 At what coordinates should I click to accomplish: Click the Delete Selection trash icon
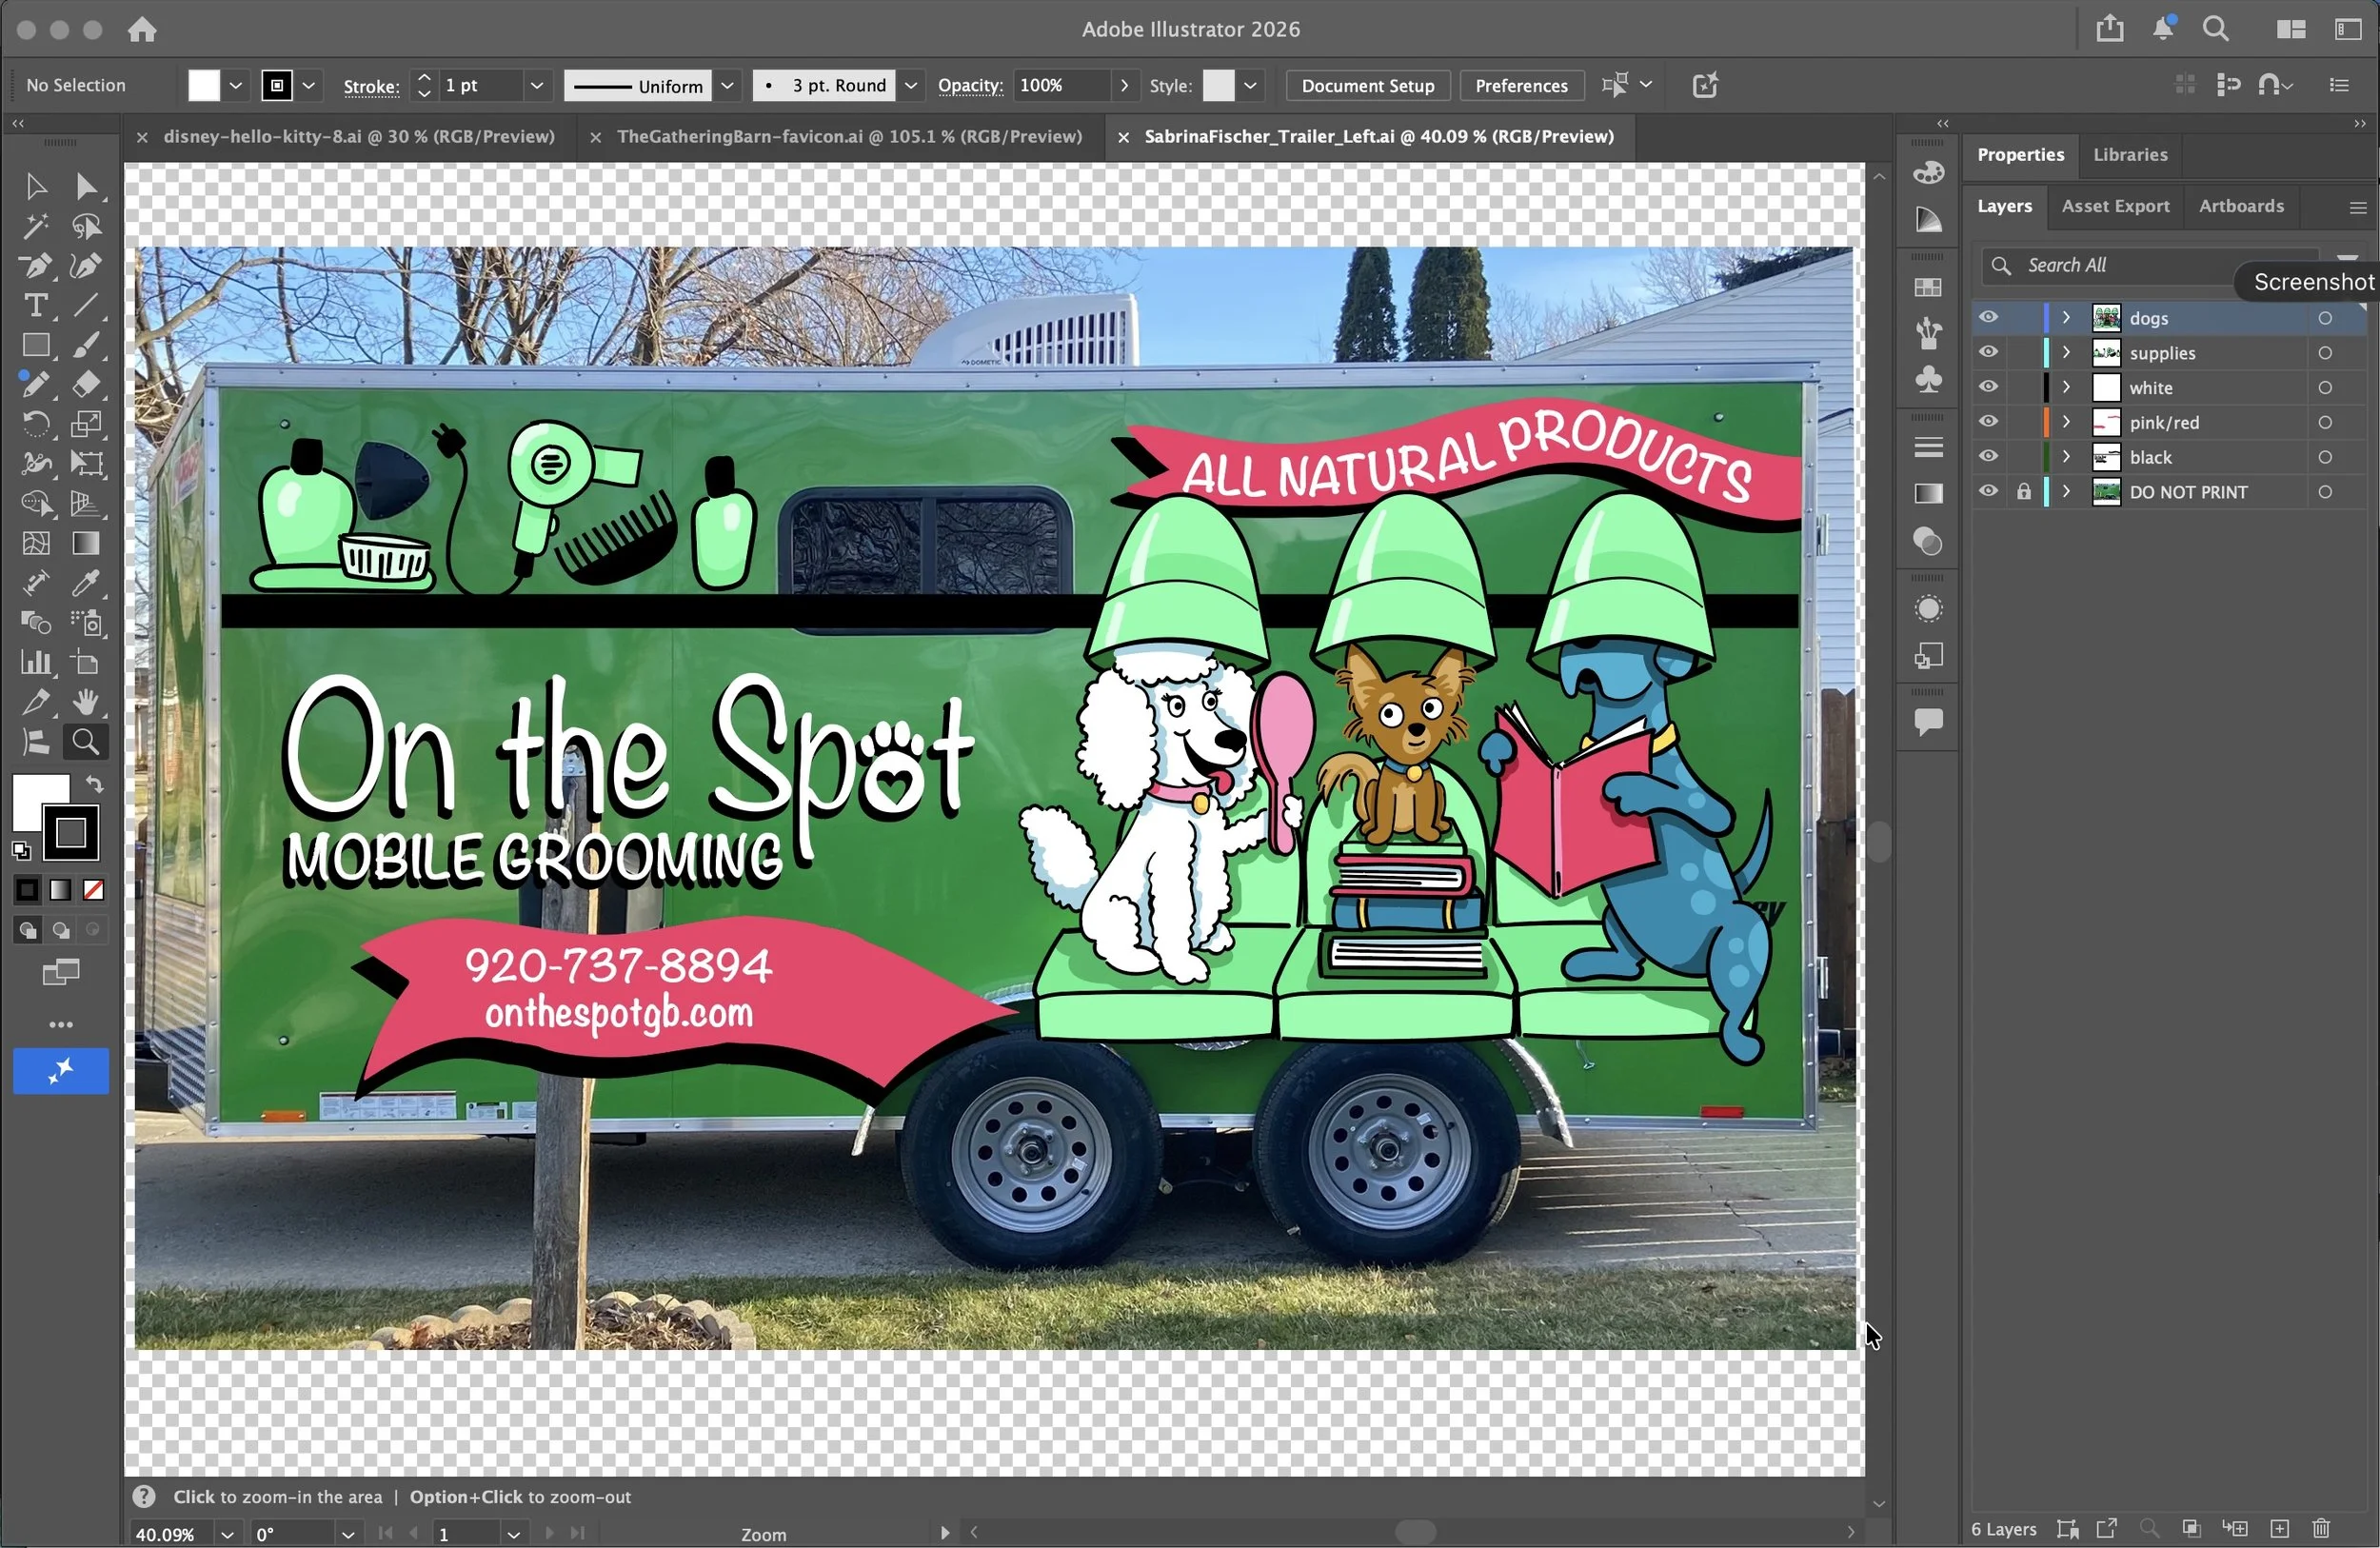pos(2321,1528)
